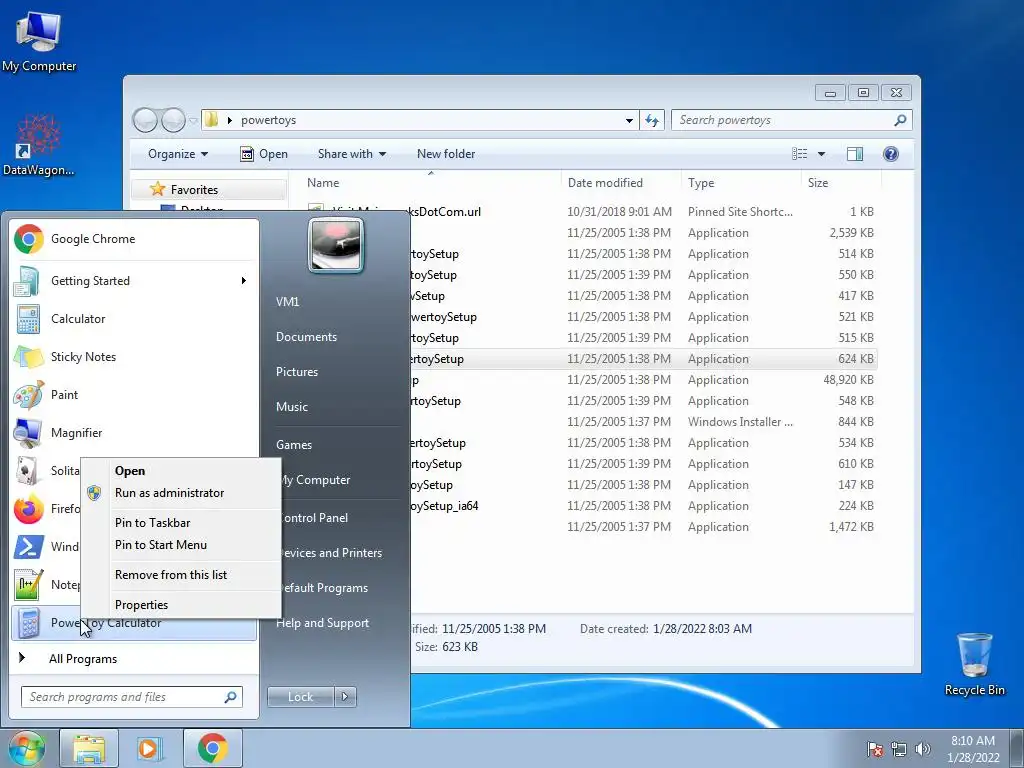Open the Organize dropdown menu
This screenshot has width=1024, height=768.
click(x=178, y=154)
